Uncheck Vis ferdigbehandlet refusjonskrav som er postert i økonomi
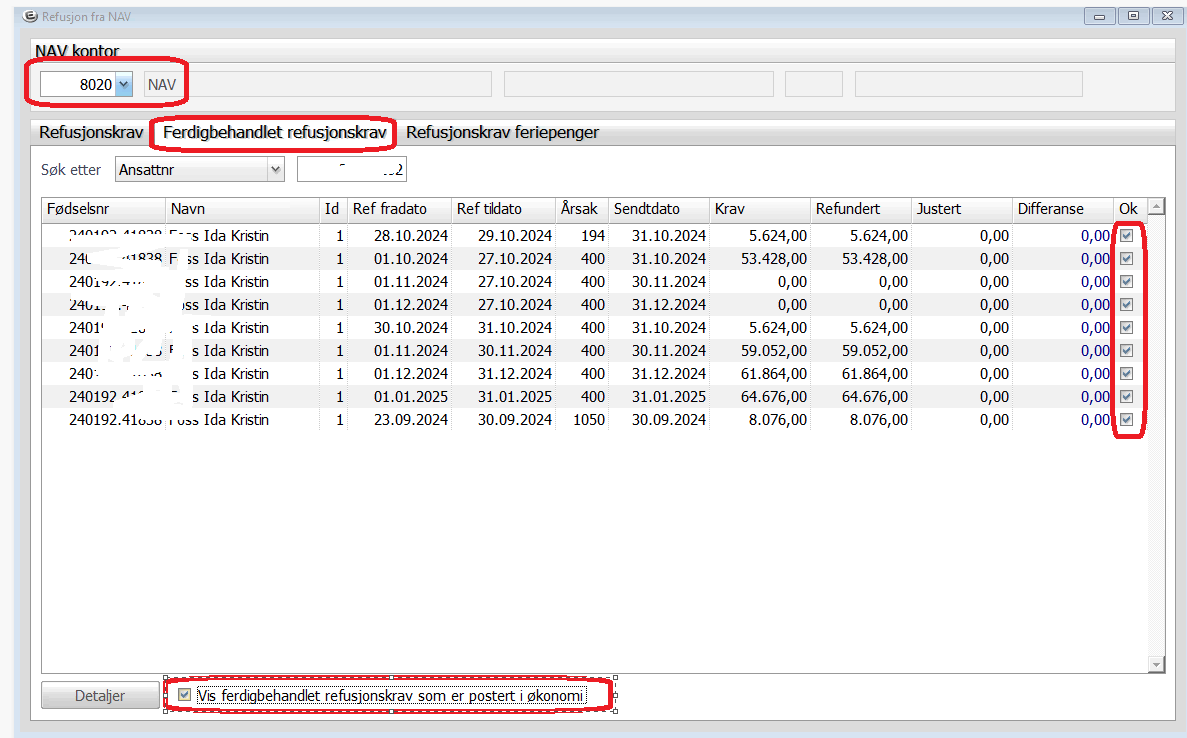 (184, 695)
